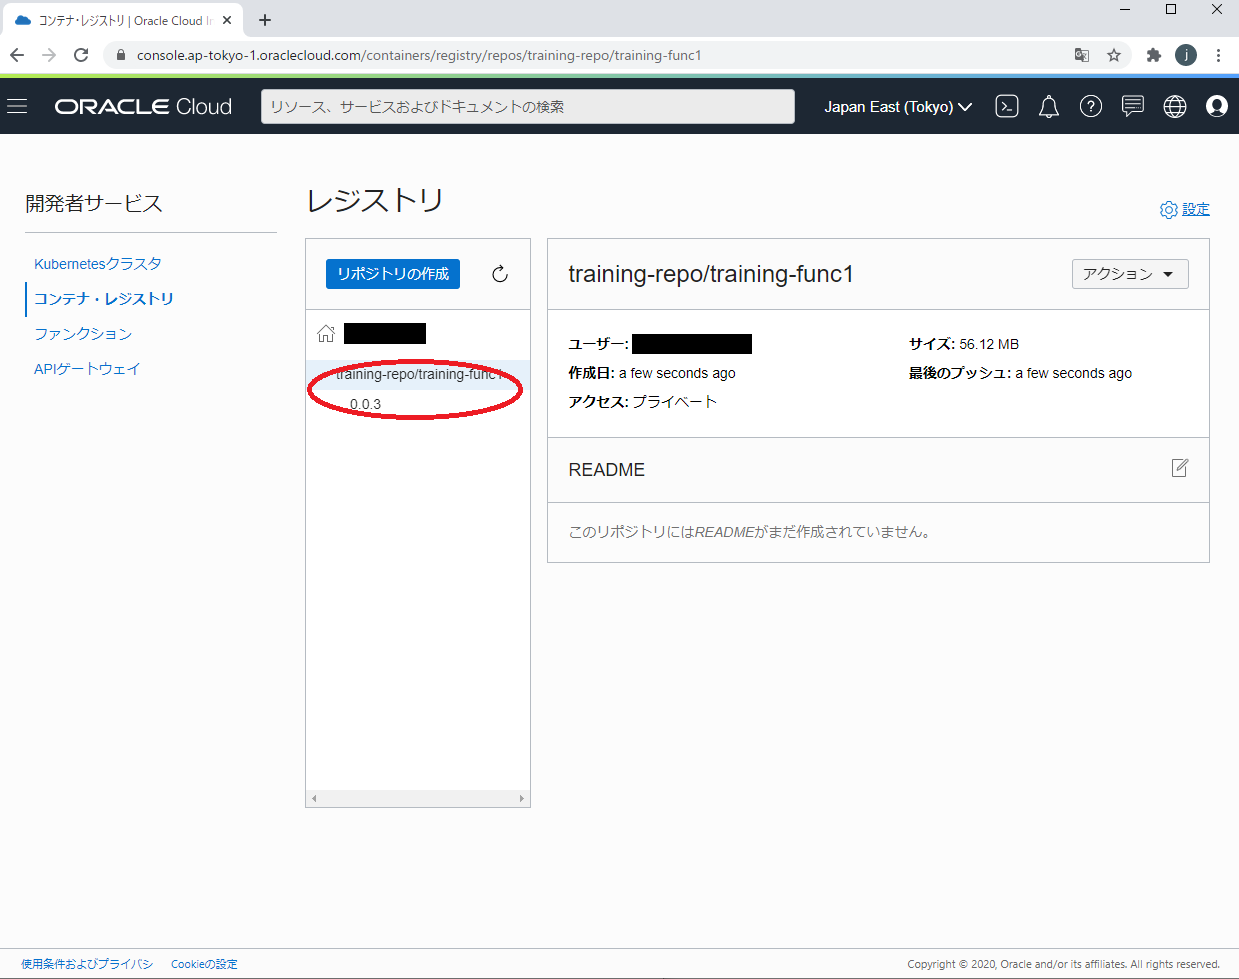Switch to the コンテナ・レジストリ Oracle Cloud tab

124,20
